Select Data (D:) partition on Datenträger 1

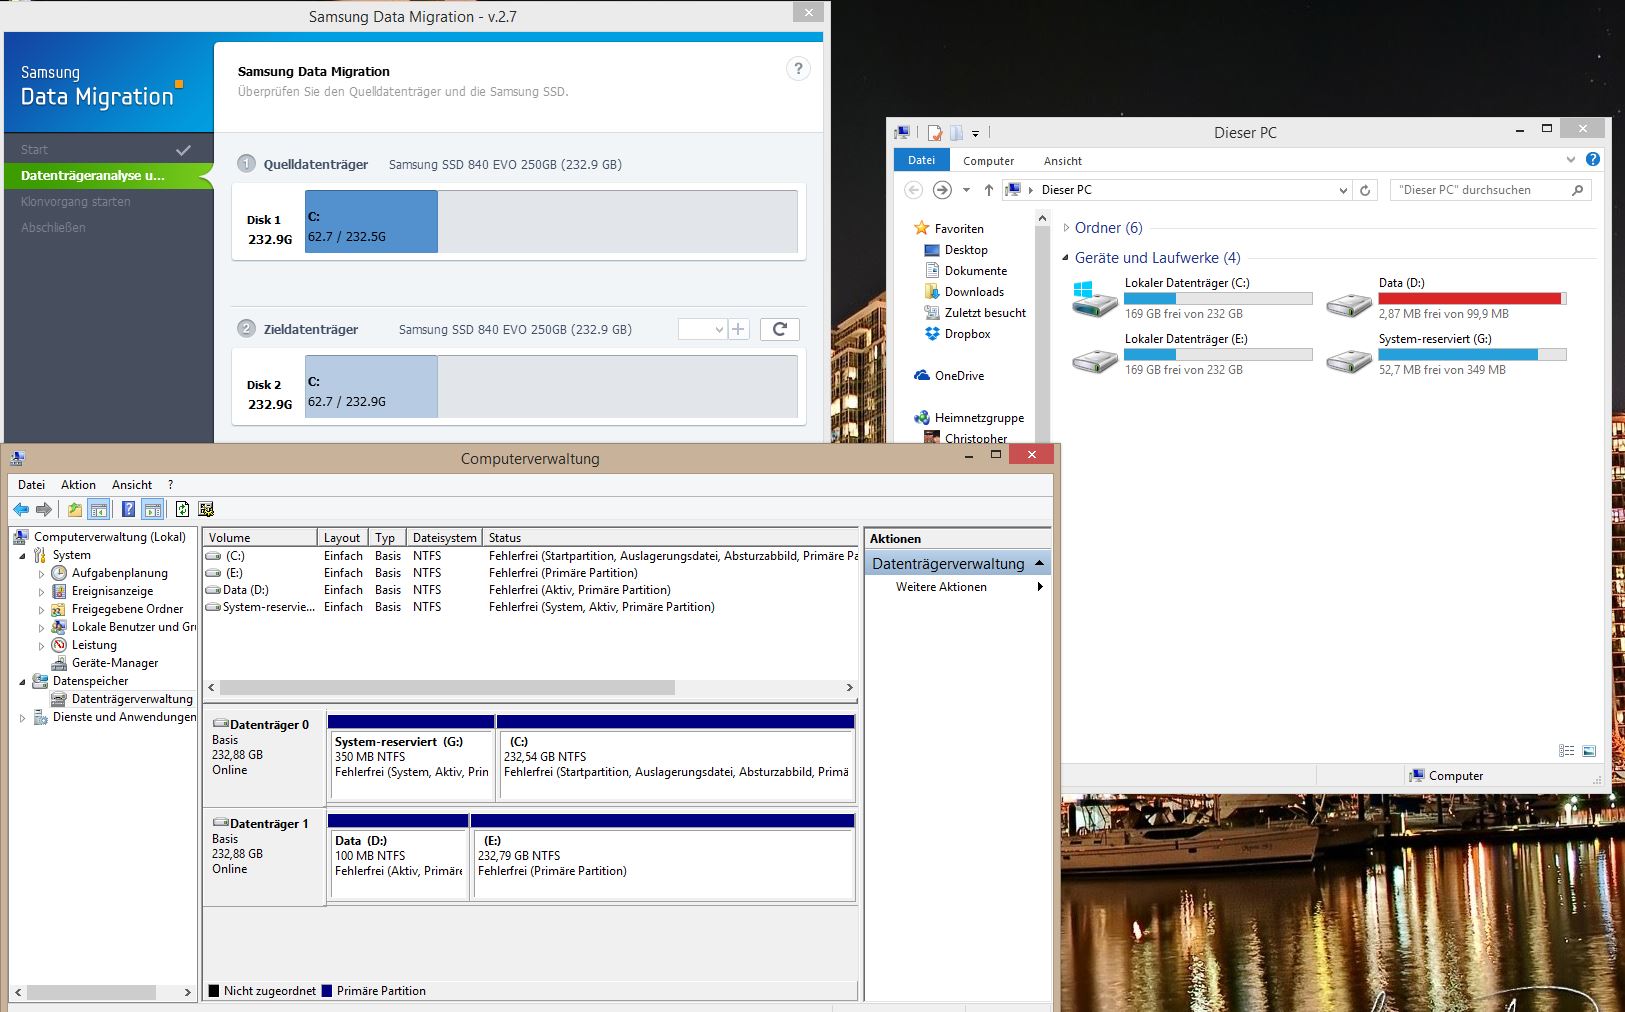click(x=398, y=857)
